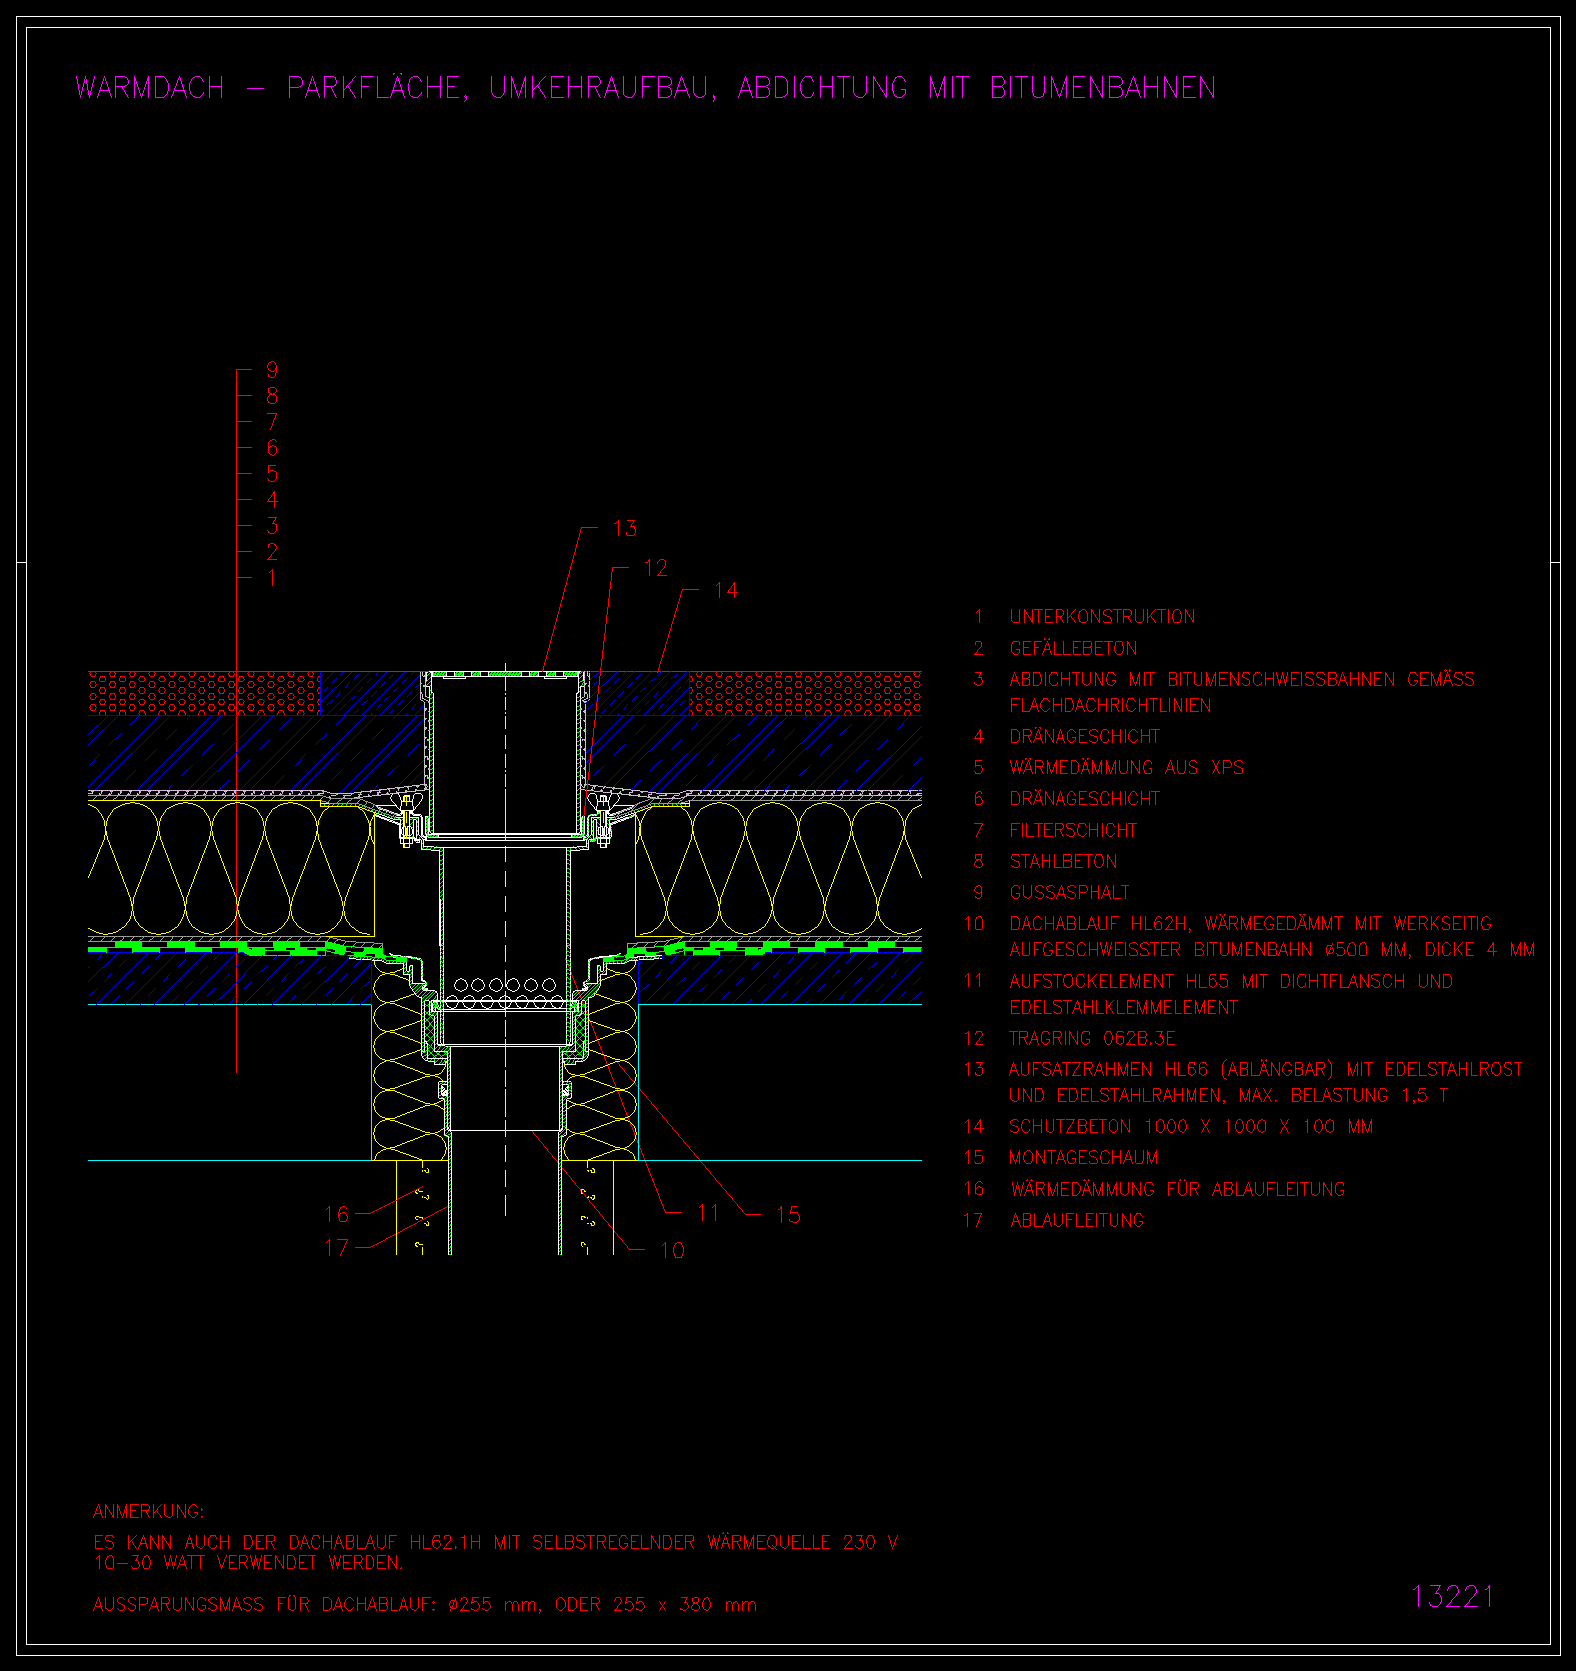Click legend text 'EDELSTAHLKLEMMELEMENT'

click(1124, 1007)
